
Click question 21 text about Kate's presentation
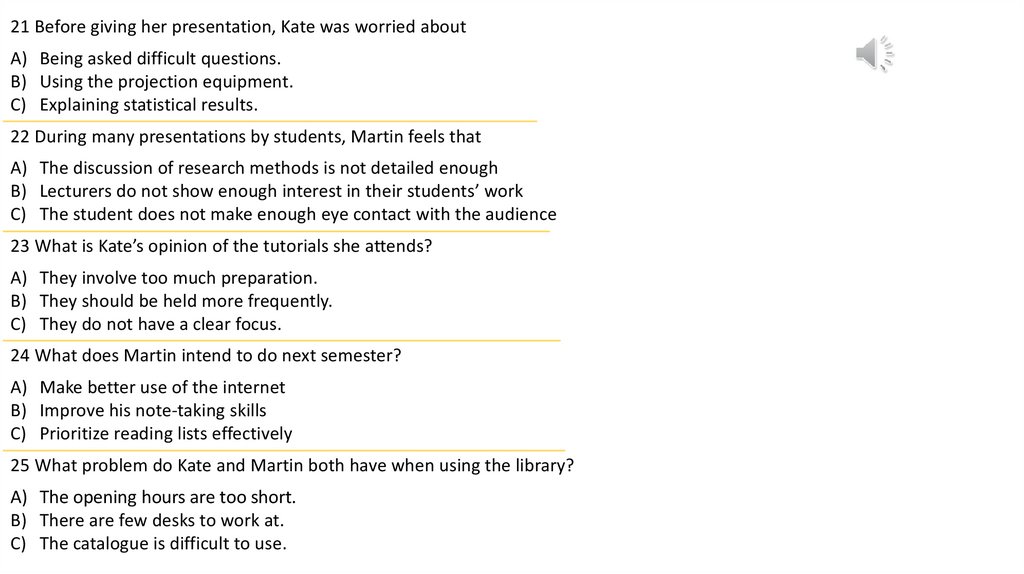[x=238, y=27]
